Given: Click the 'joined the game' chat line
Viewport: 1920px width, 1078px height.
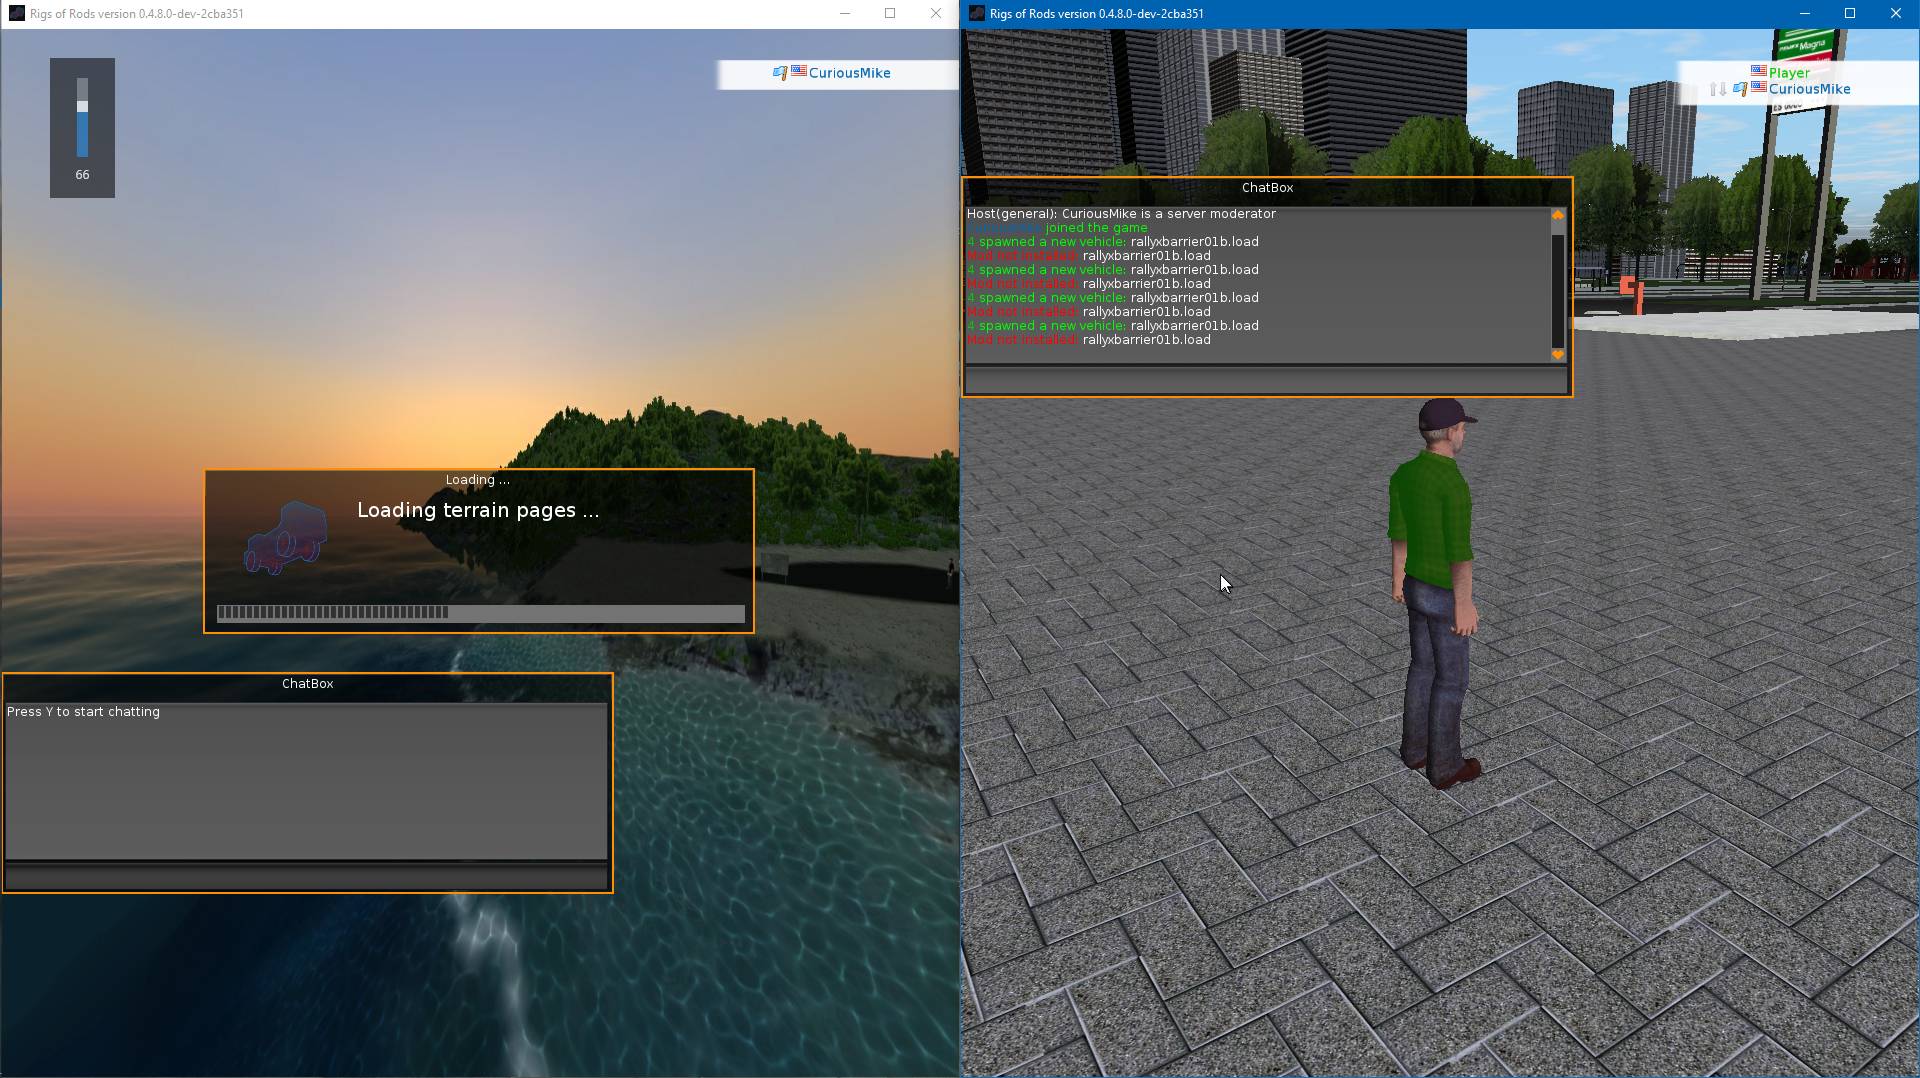Looking at the screenshot, I should click(x=1057, y=228).
